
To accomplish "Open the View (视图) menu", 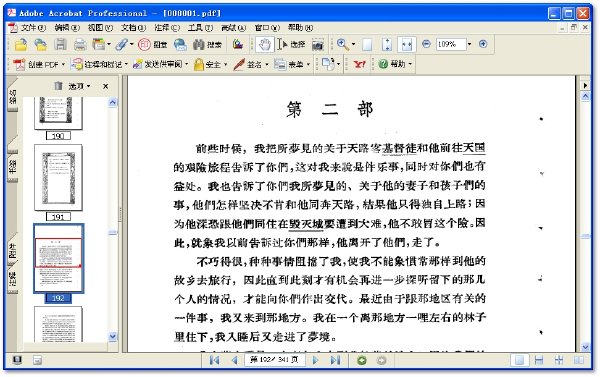I will pos(100,28).
